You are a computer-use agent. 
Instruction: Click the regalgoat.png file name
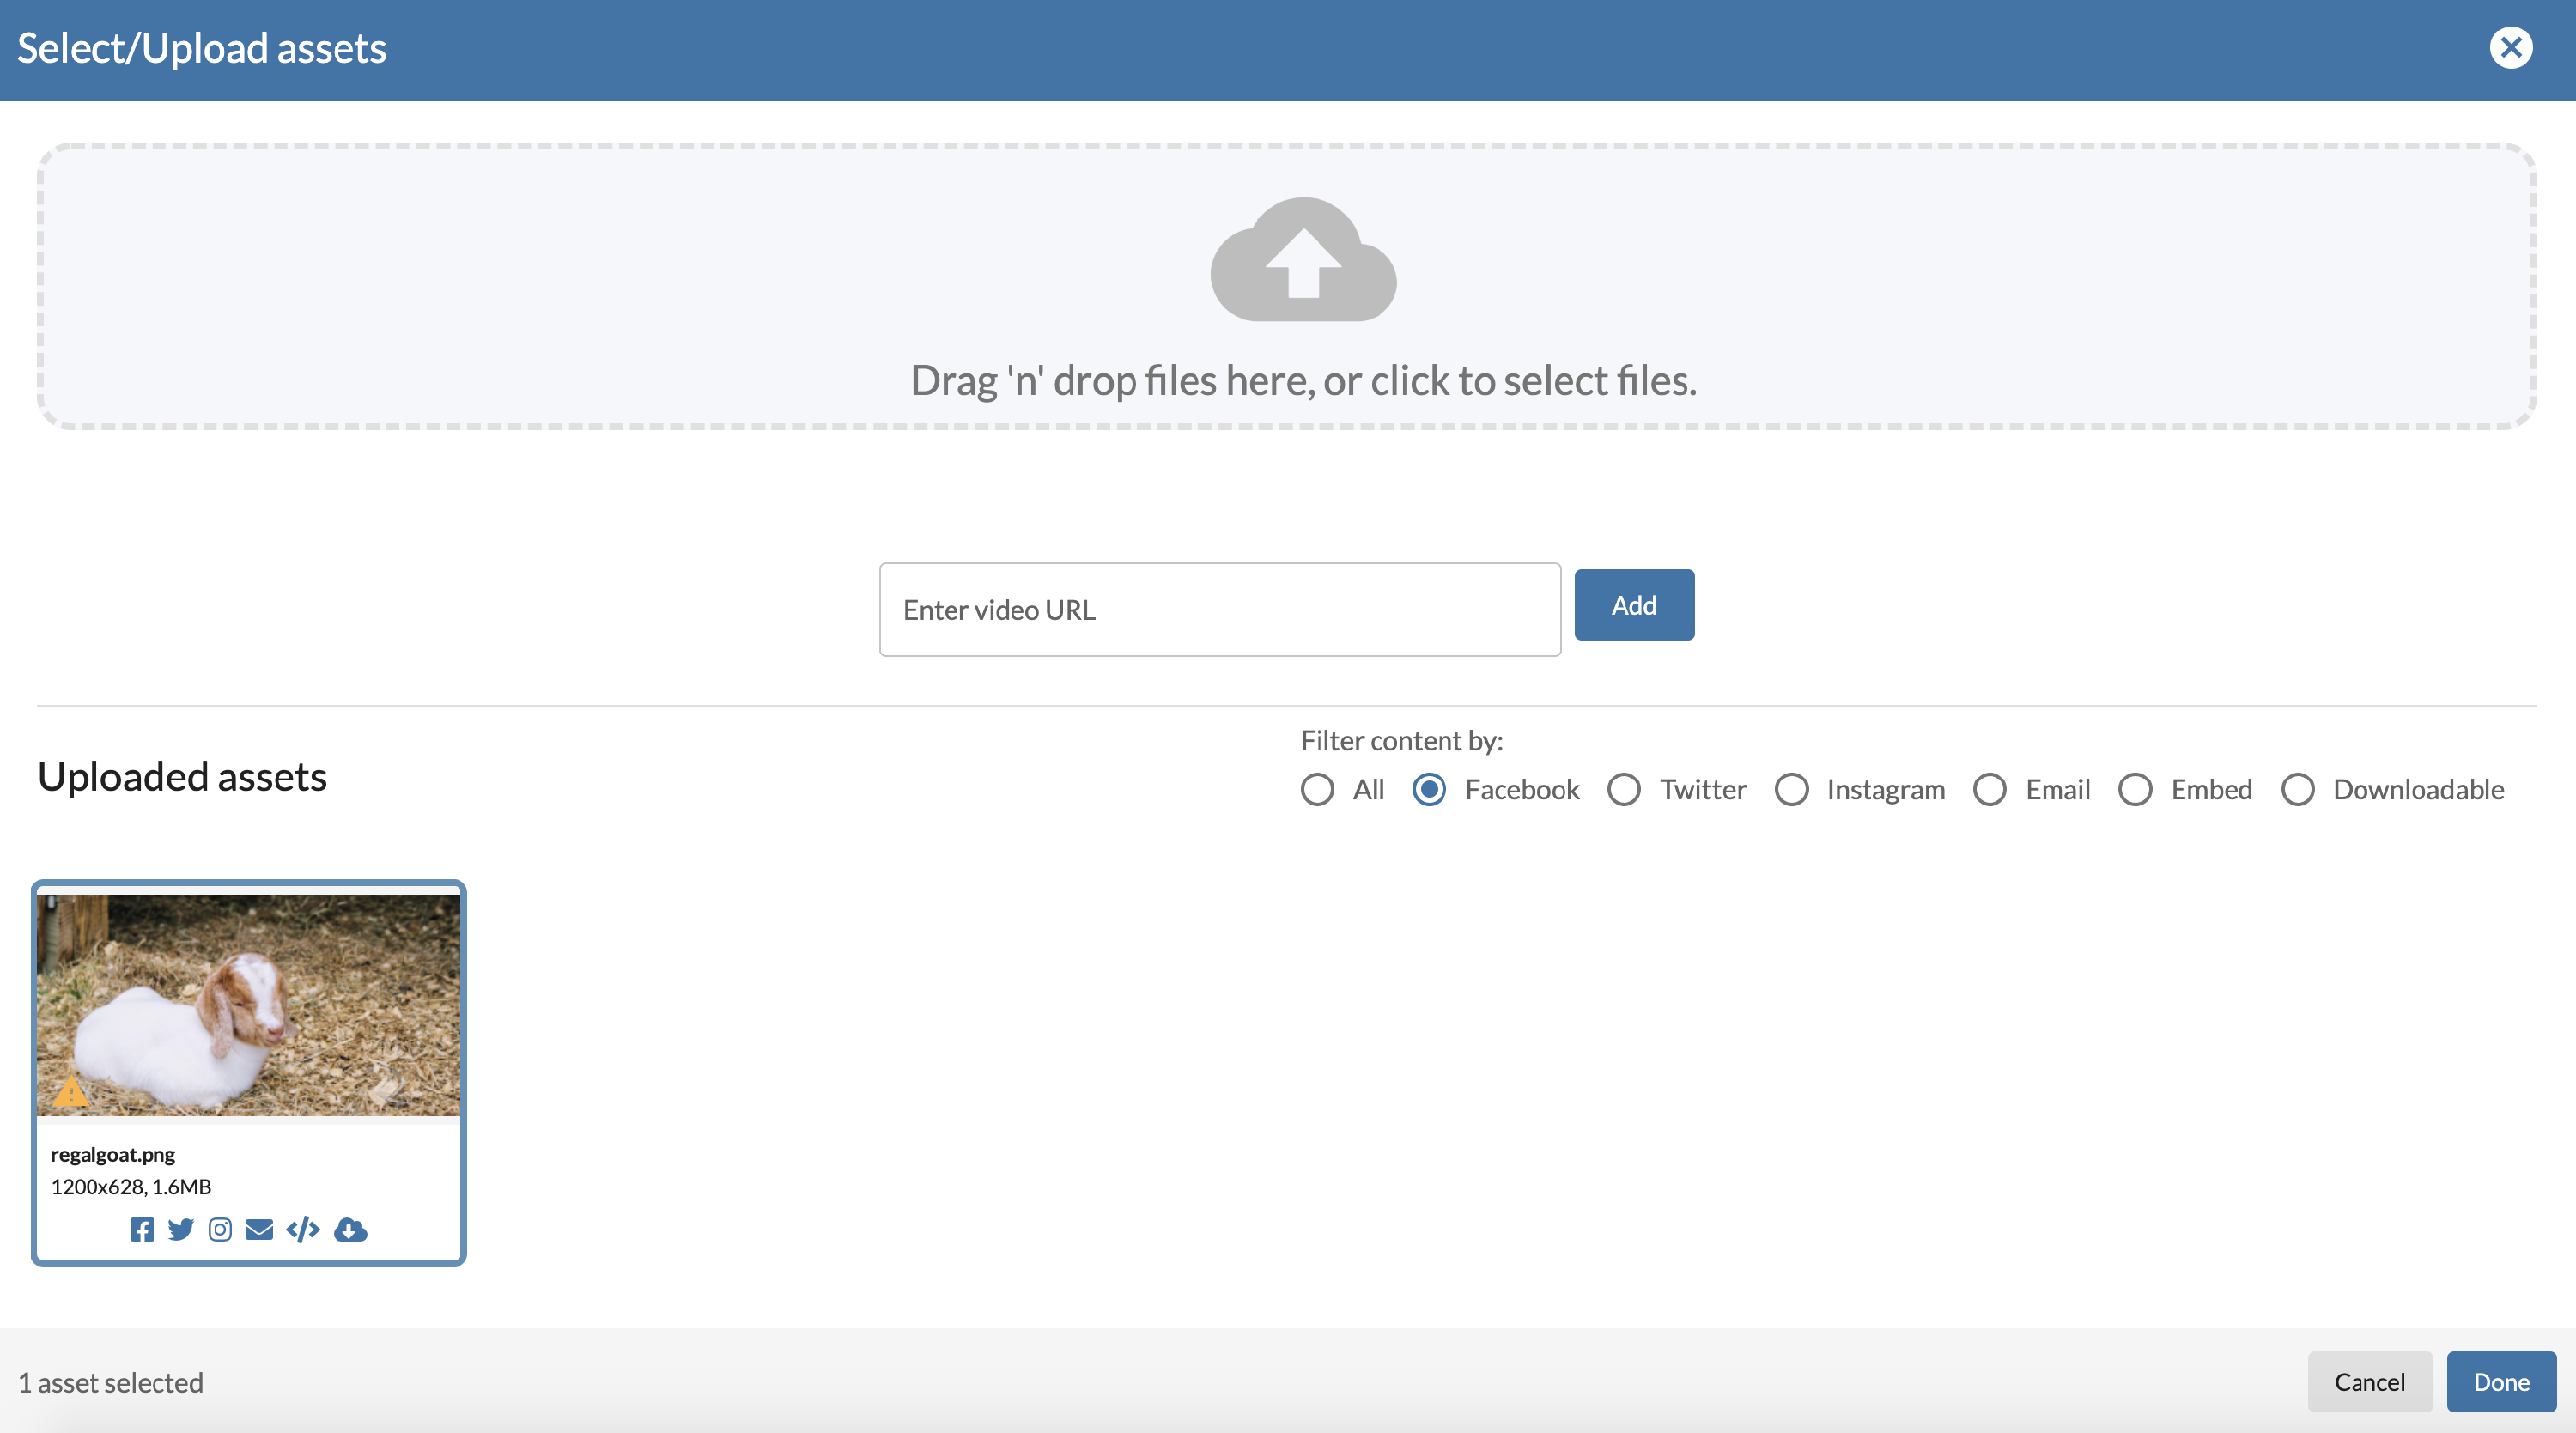click(113, 1154)
